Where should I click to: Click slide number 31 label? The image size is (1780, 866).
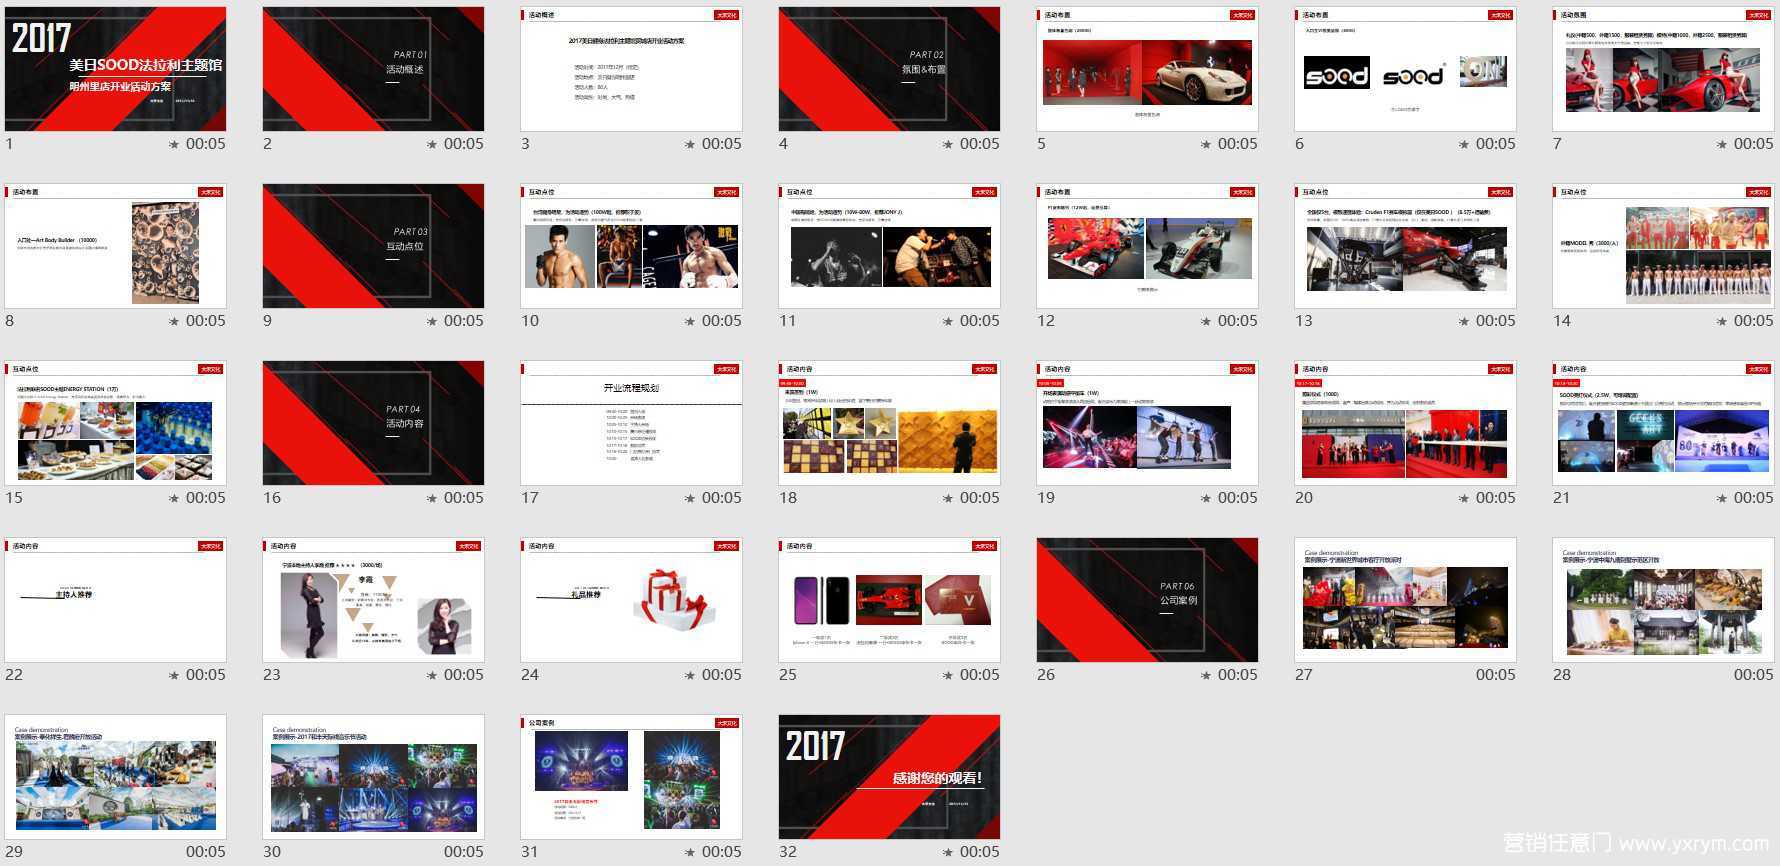pos(530,852)
